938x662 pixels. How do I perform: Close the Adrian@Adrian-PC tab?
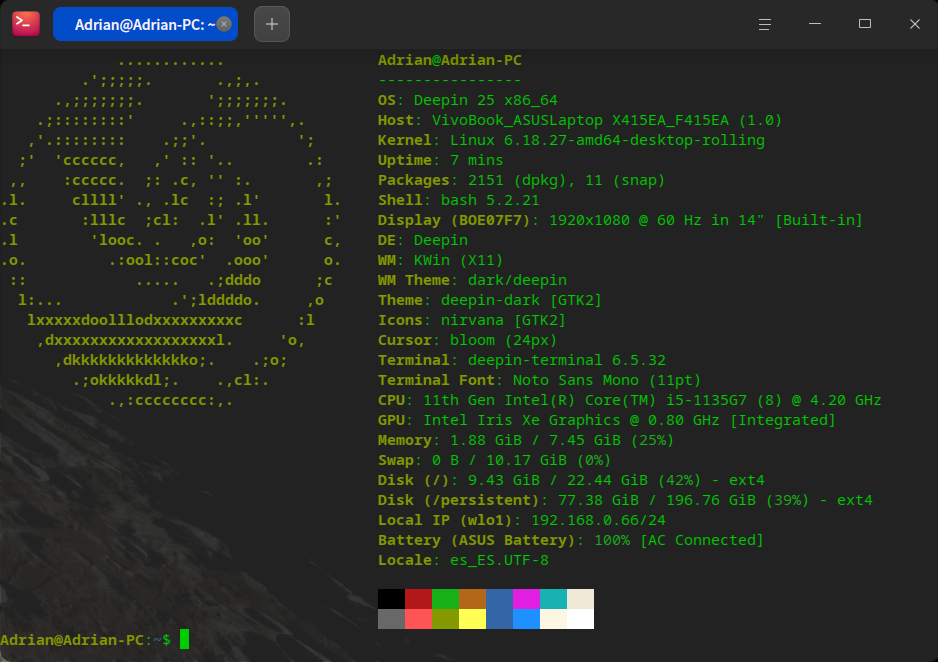(x=224, y=24)
